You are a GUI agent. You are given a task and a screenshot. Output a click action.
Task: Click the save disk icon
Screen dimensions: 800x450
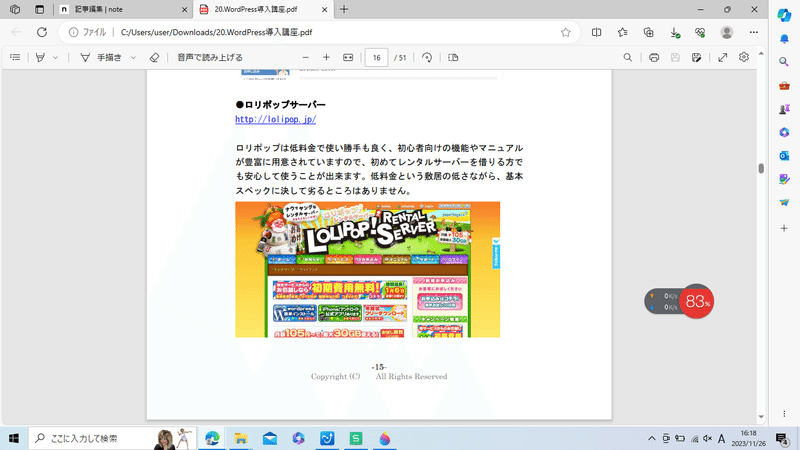(x=675, y=58)
